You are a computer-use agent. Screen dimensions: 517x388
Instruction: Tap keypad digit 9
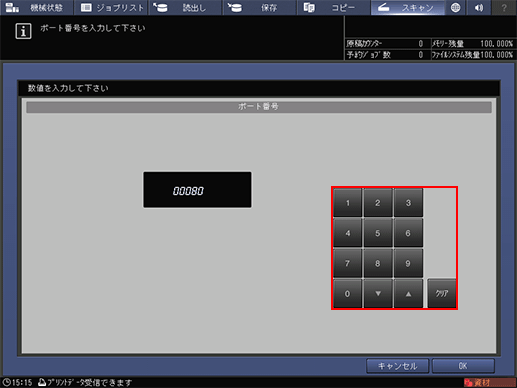coord(408,263)
